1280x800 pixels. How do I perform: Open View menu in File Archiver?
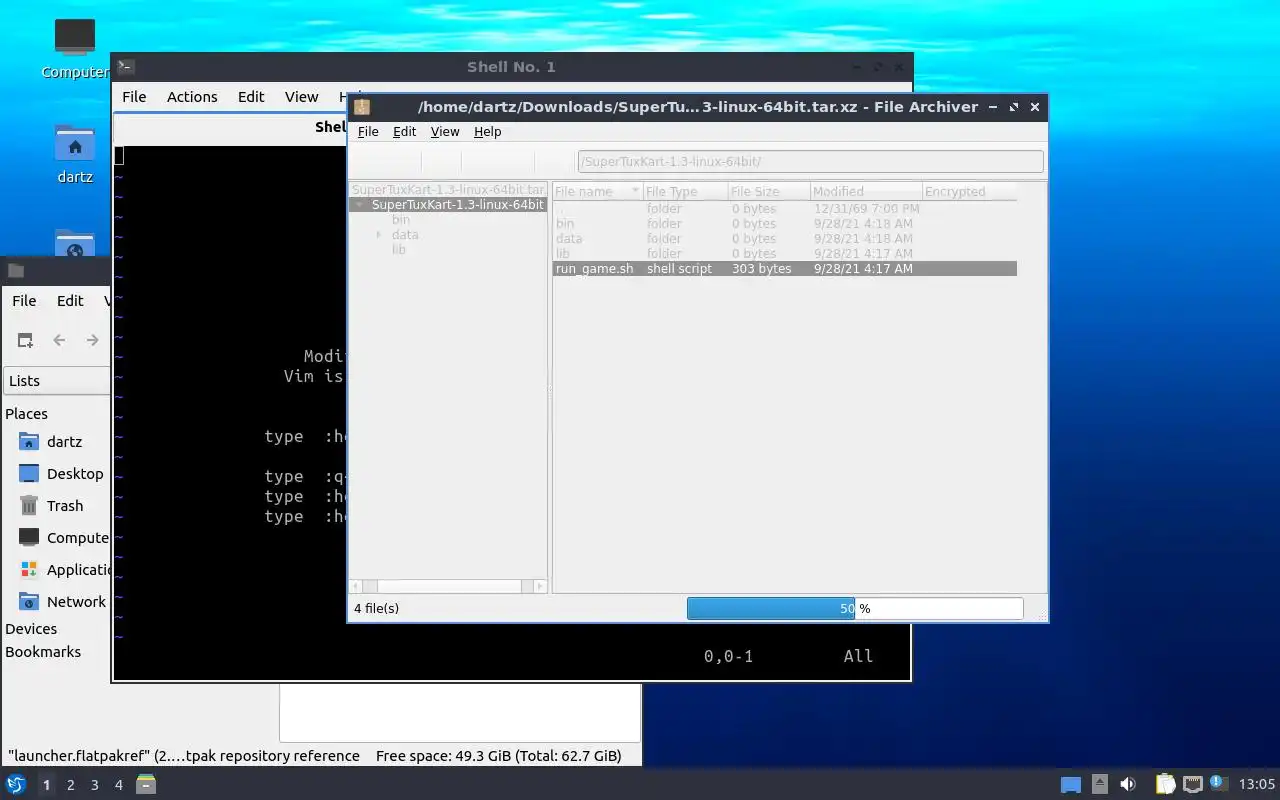tap(445, 131)
